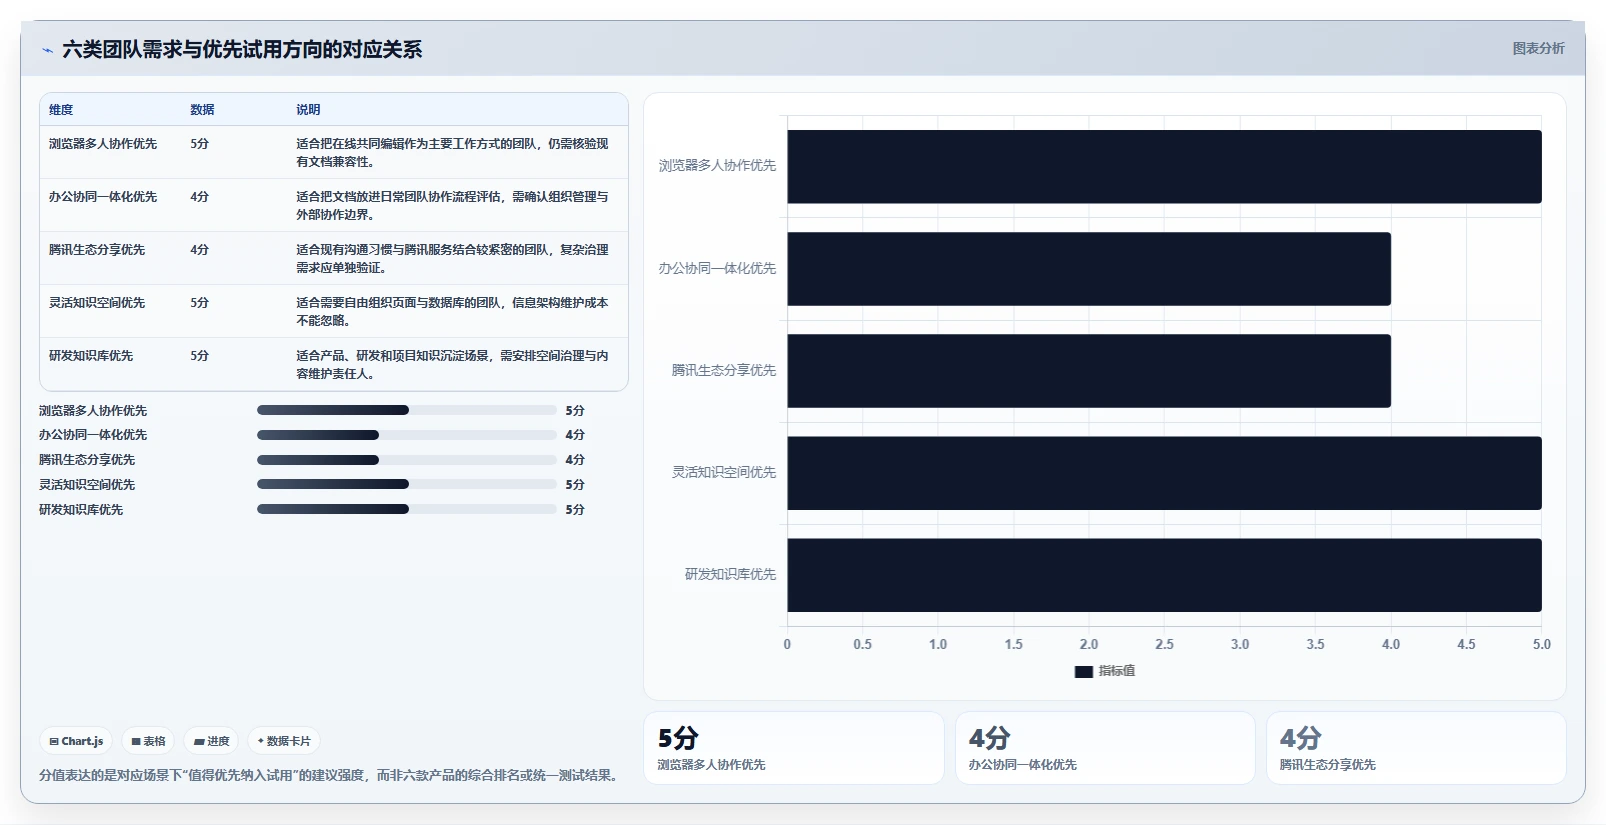Click the 数据 column header

click(x=202, y=110)
